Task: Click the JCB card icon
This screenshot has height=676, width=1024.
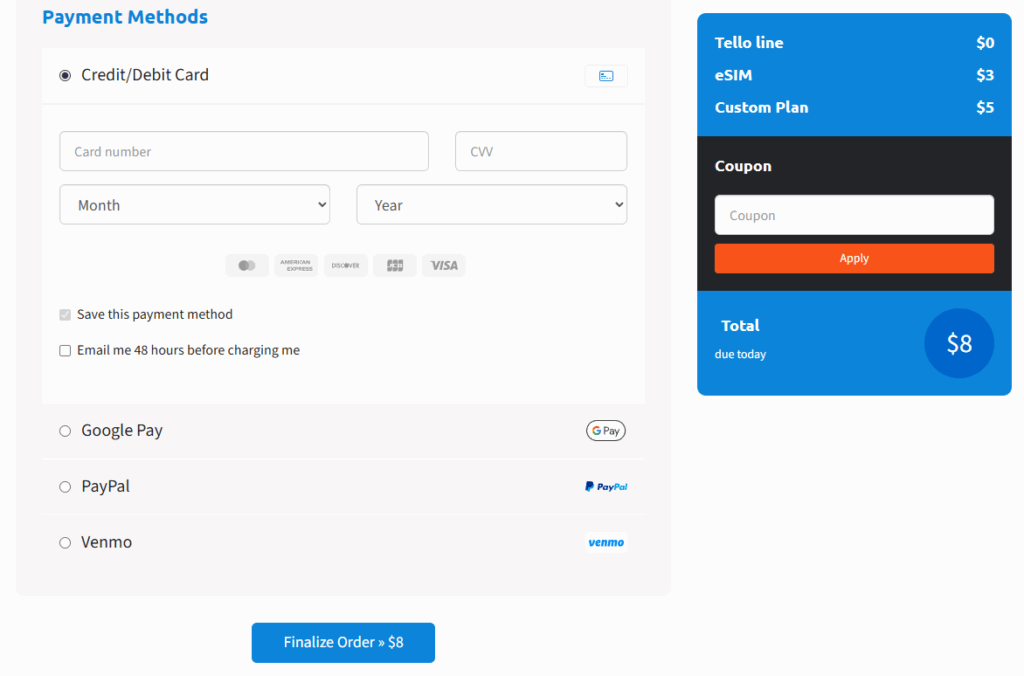Action: [x=395, y=265]
